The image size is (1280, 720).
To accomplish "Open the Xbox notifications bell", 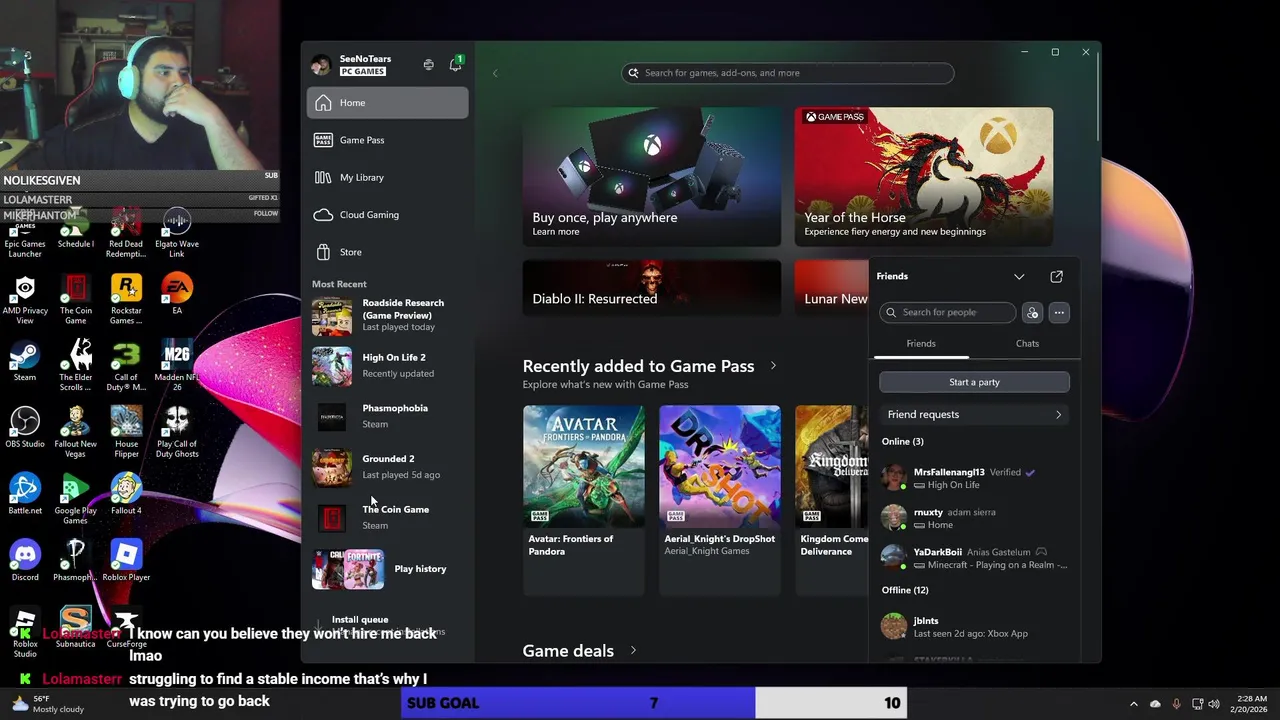I will (455, 64).
